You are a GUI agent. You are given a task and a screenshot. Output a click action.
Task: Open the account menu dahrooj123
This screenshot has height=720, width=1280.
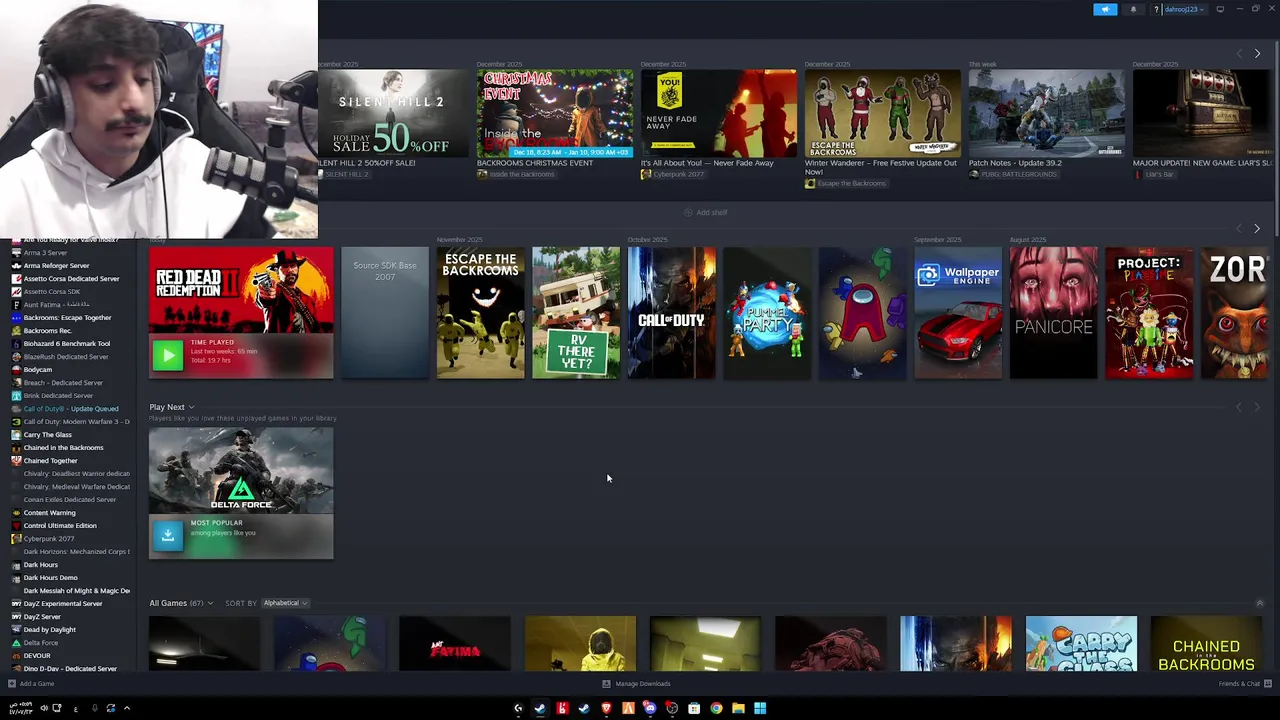click(x=1182, y=9)
